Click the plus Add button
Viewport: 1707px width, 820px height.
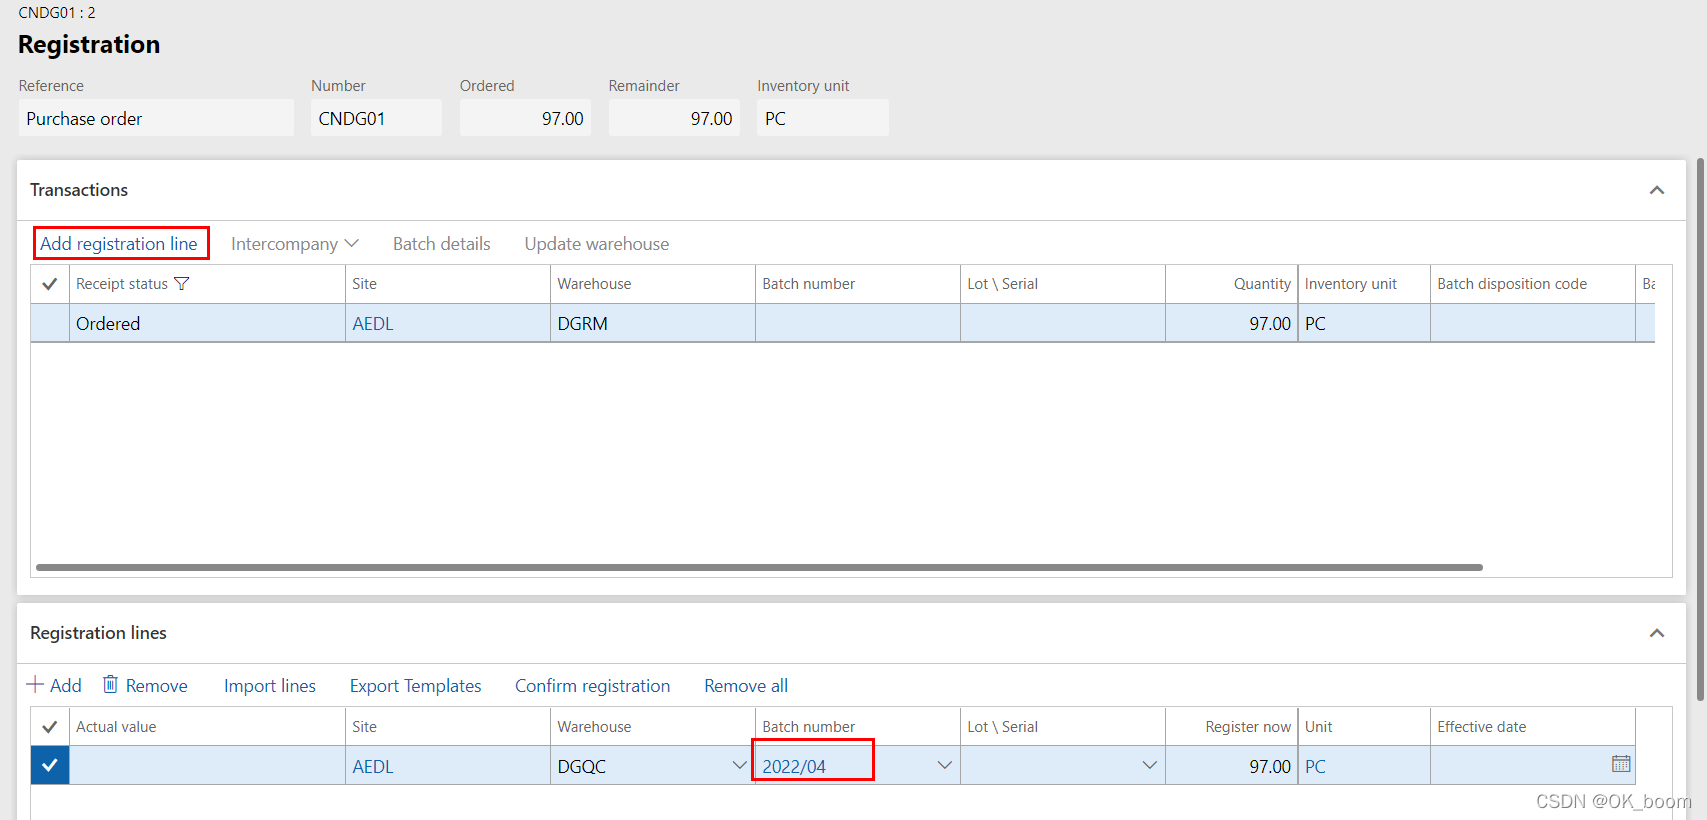coord(54,685)
